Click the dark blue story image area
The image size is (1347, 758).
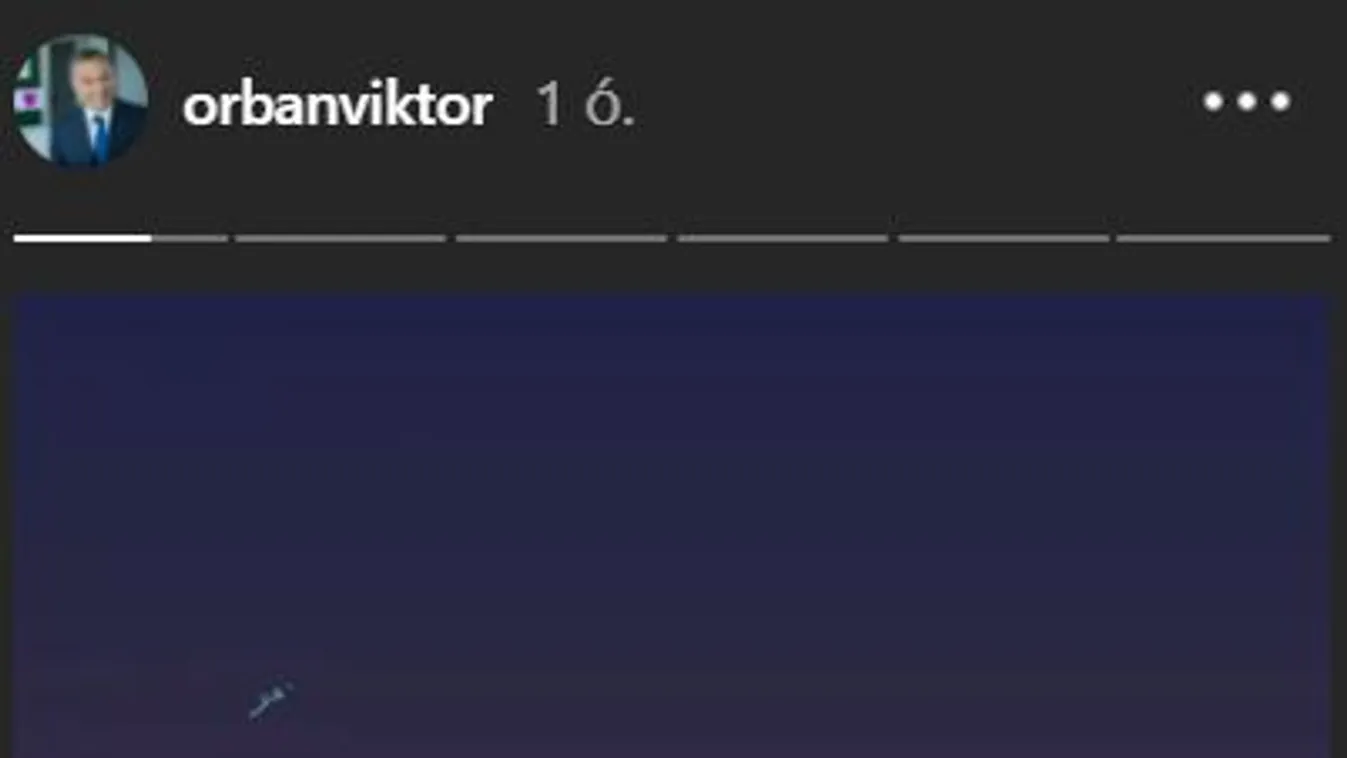click(672, 526)
